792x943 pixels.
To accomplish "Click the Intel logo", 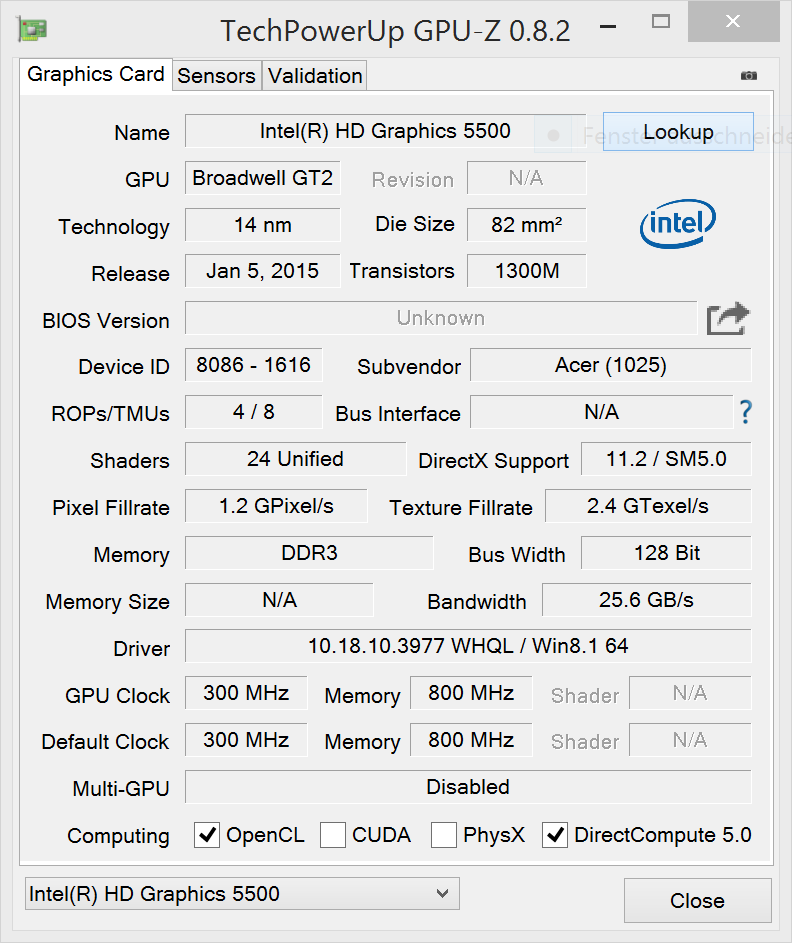I will (677, 224).
